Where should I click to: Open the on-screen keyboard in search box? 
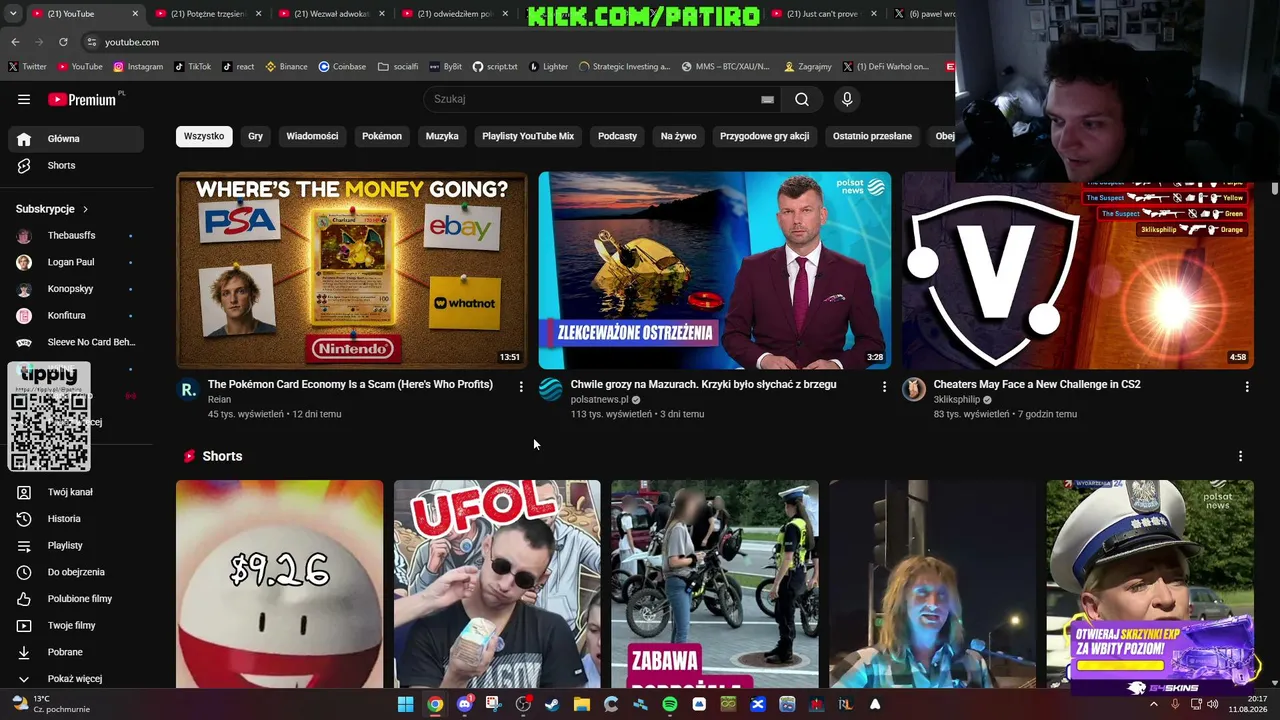tap(767, 99)
